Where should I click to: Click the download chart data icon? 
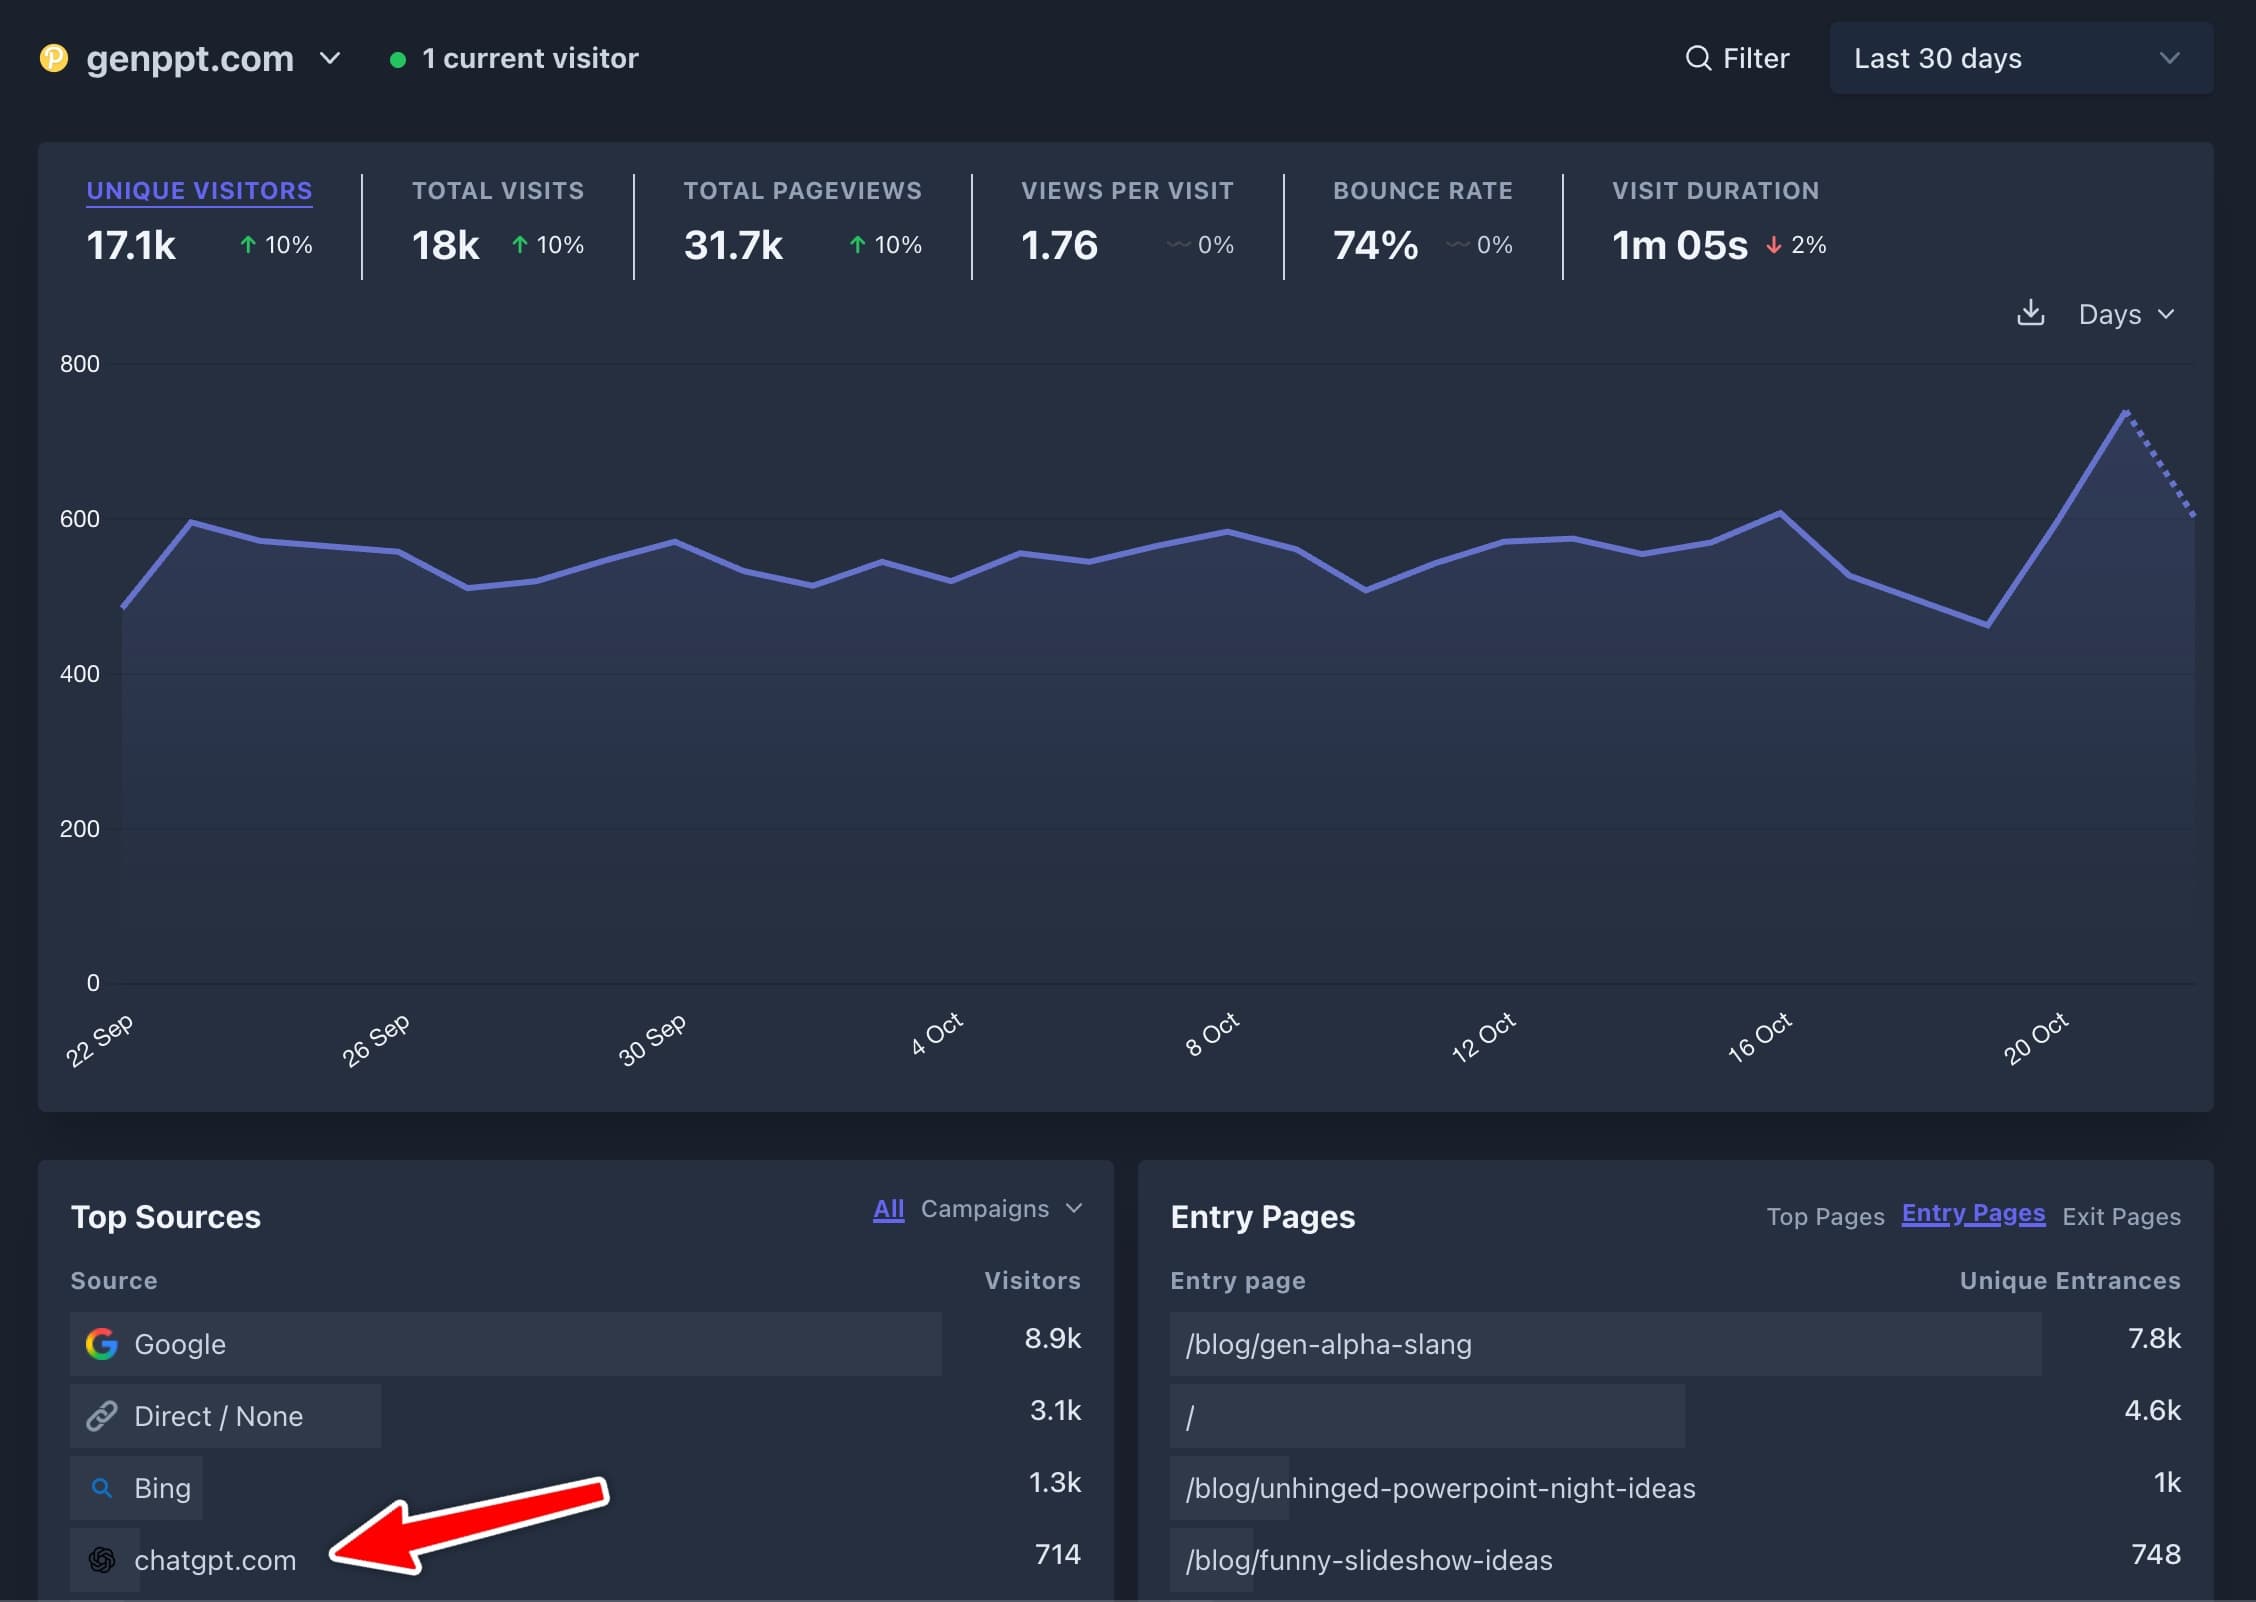(x=2030, y=314)
